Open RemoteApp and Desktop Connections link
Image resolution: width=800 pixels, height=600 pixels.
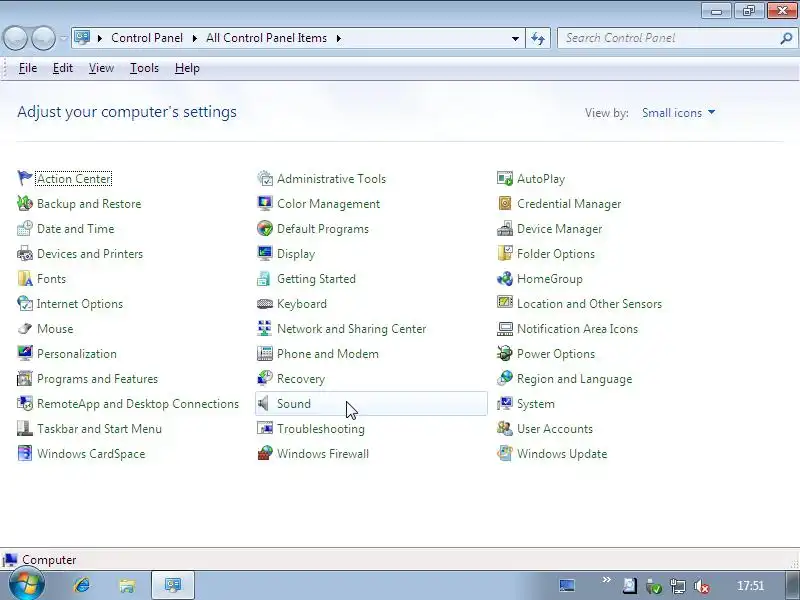click(x=138, y=404)
